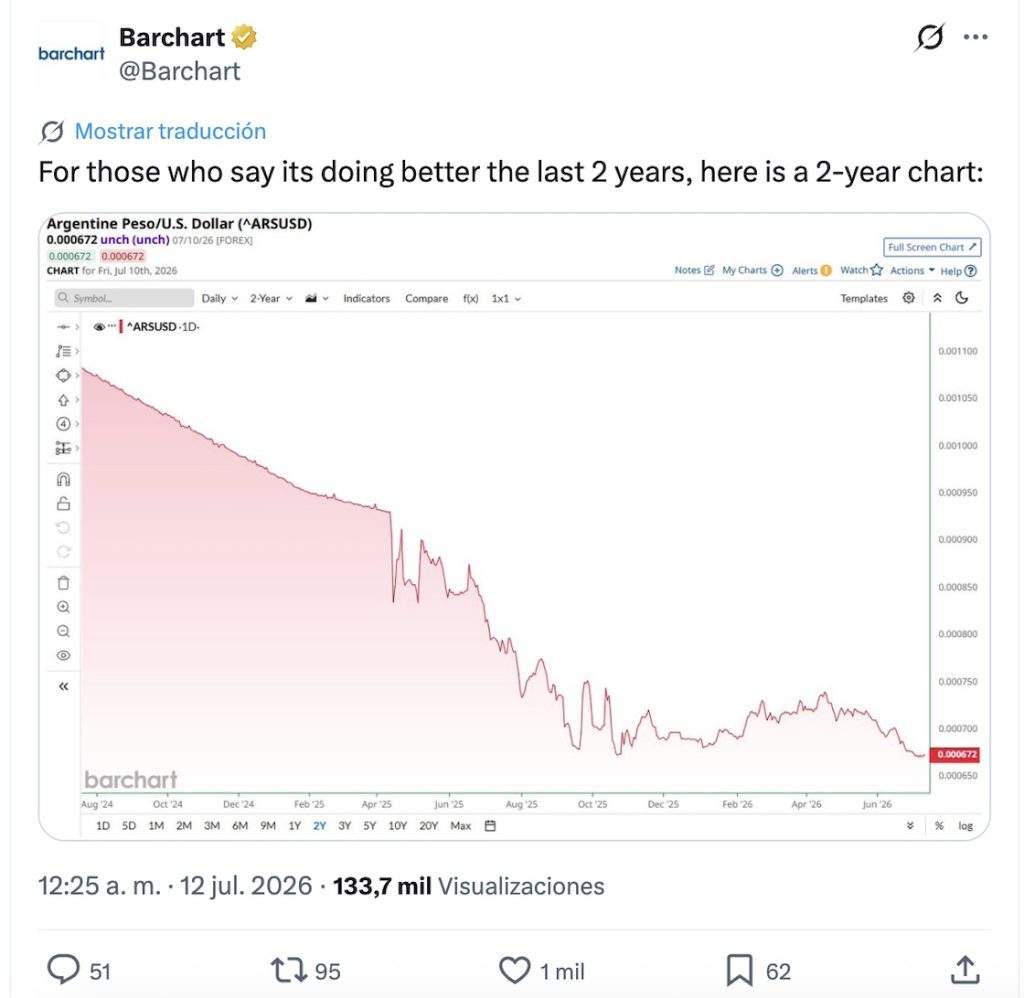The height and width of the screenshot is (998, 1024).
Task: Select the magnet snap tool
Action: click(x=63, y=479)
